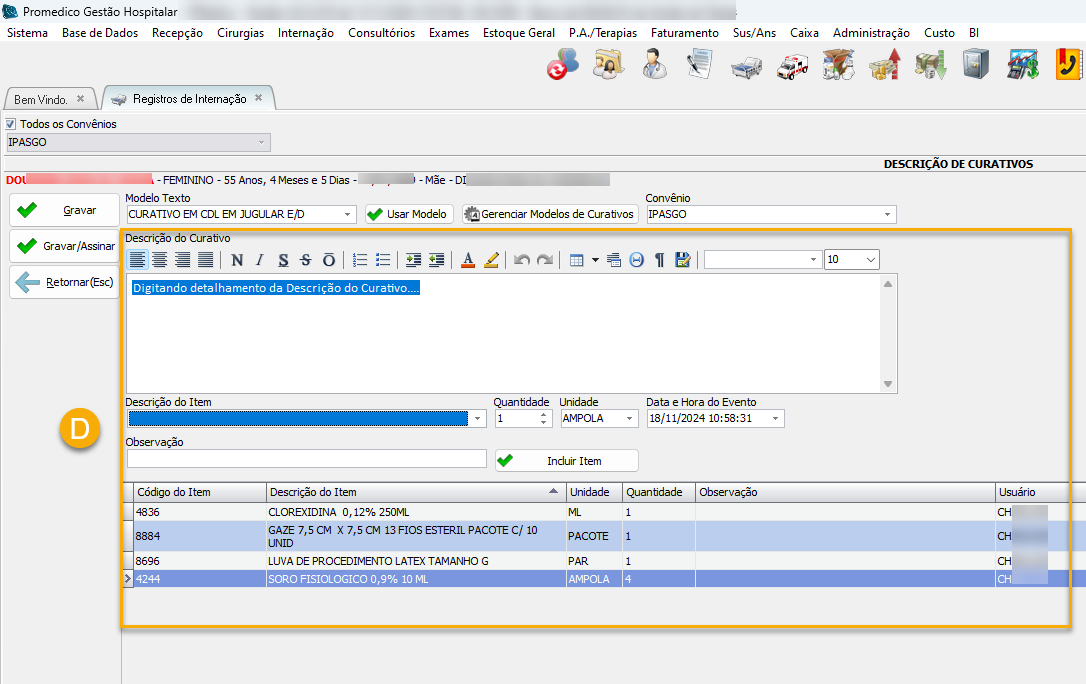This screenshot has width=1086, height=684.
Task: Toggle the italic formatting button
Action: click(260, 260)
